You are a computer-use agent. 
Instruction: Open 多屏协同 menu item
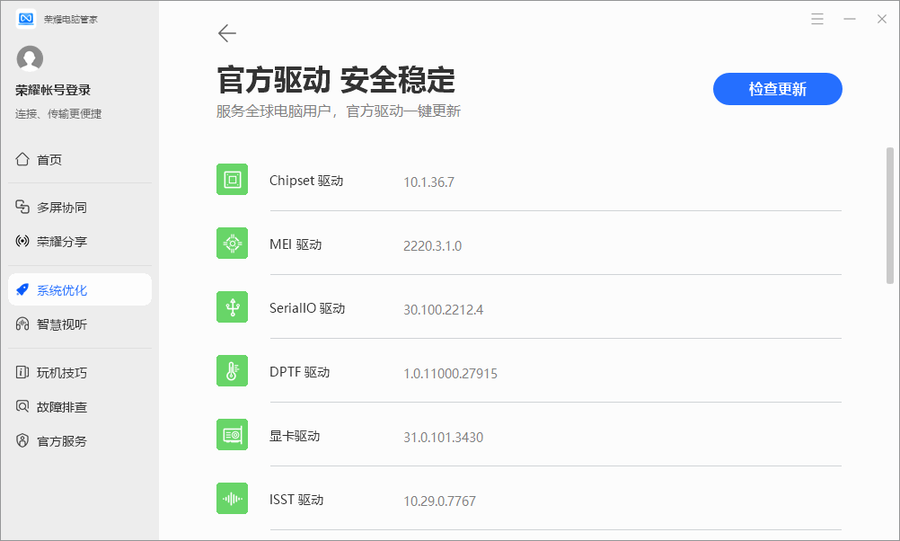(80, 207)
